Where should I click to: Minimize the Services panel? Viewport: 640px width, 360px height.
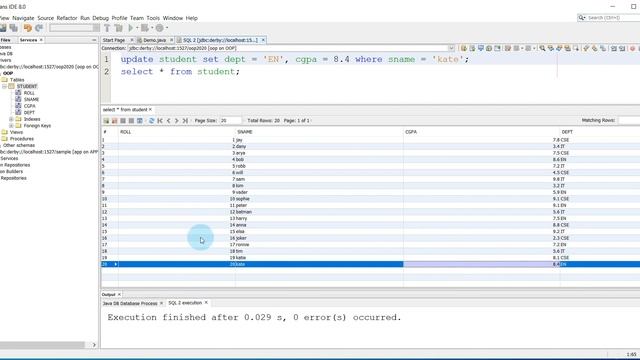[94, 40]
